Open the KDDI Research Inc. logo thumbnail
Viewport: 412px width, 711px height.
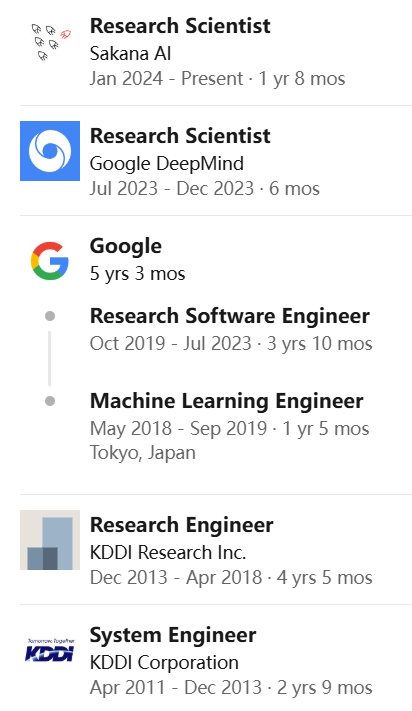click(x=50, y=540)
